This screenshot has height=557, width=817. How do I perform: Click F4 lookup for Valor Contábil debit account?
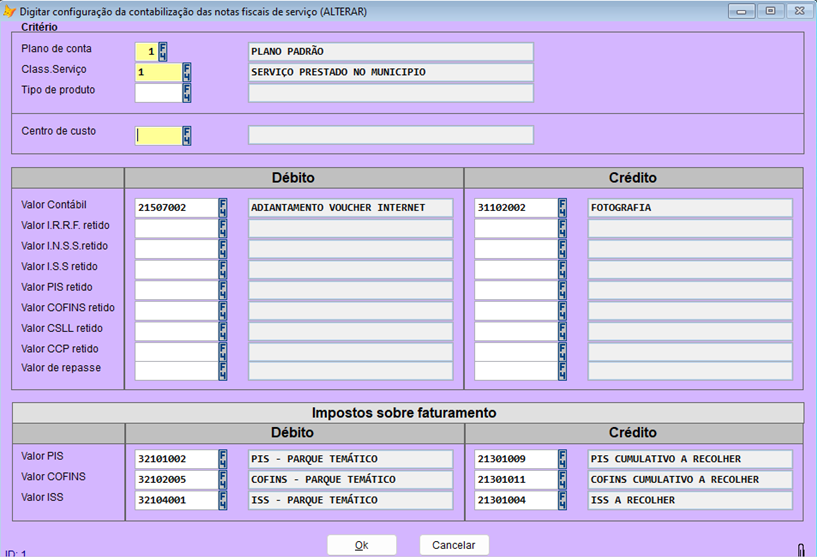click(x=223, y=208)
